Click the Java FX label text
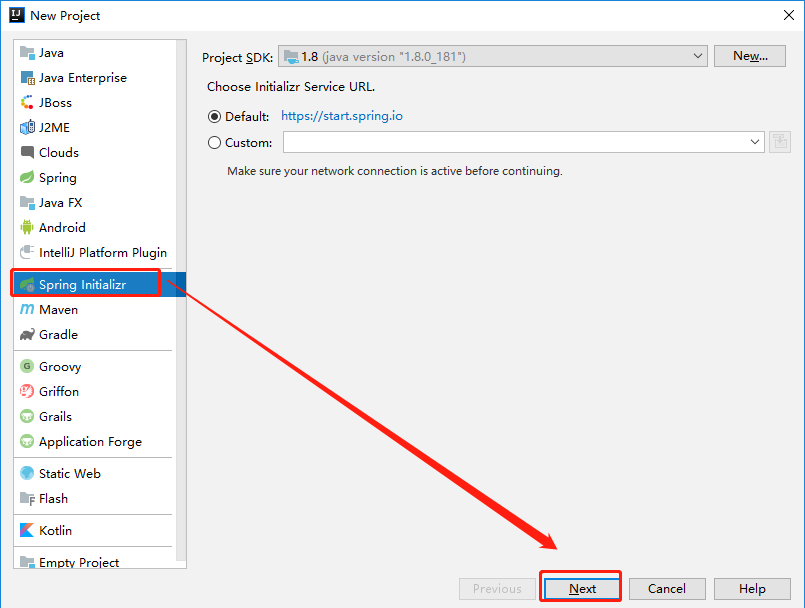This screenshot has width=805, height=608. (x=61, y=202)
